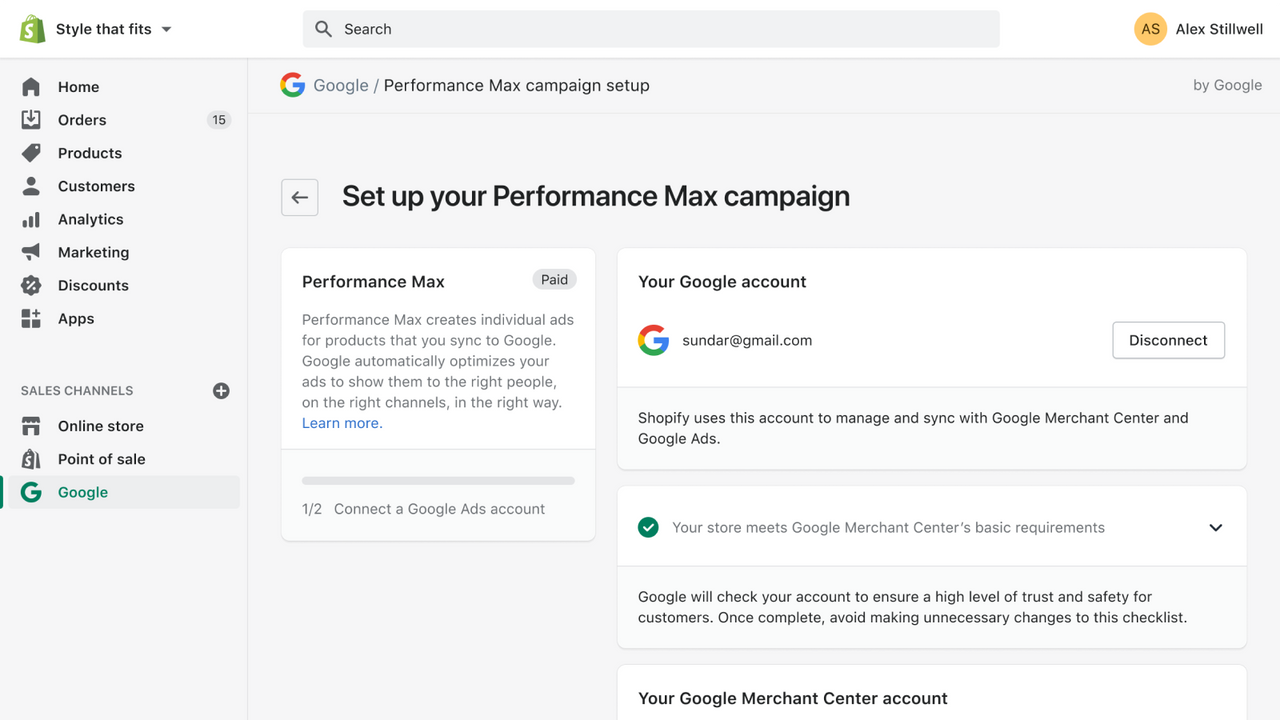Open Orders via its inbox icon

coord(31,120)
